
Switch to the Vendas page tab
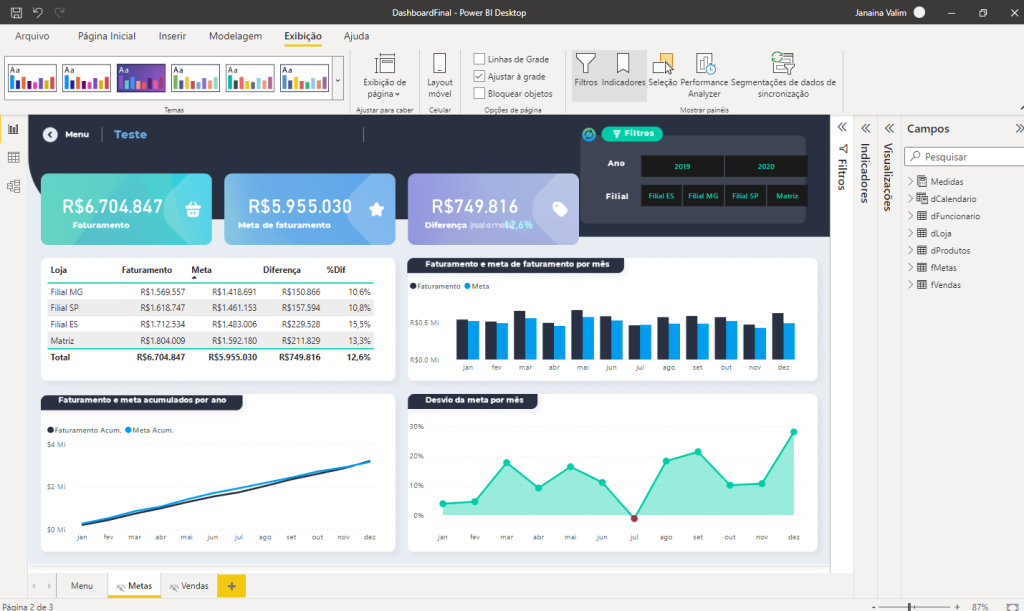pyautogui.click(x=189, y=586)
